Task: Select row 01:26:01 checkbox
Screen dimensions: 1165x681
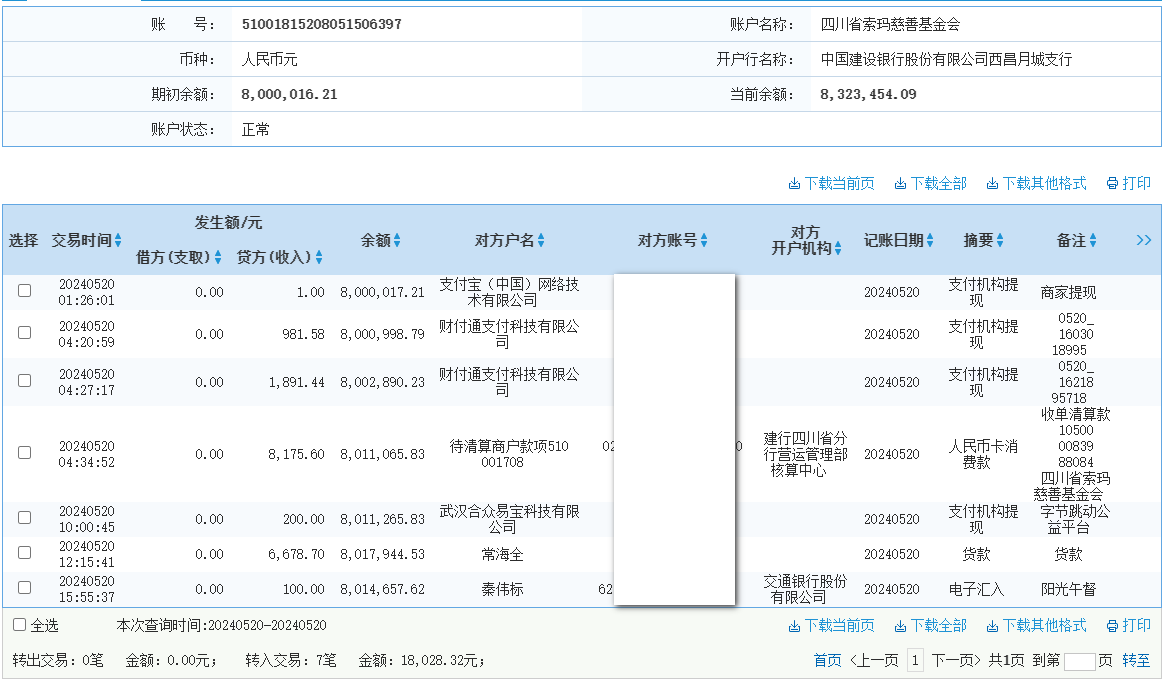Action: [x=25, y=291]
